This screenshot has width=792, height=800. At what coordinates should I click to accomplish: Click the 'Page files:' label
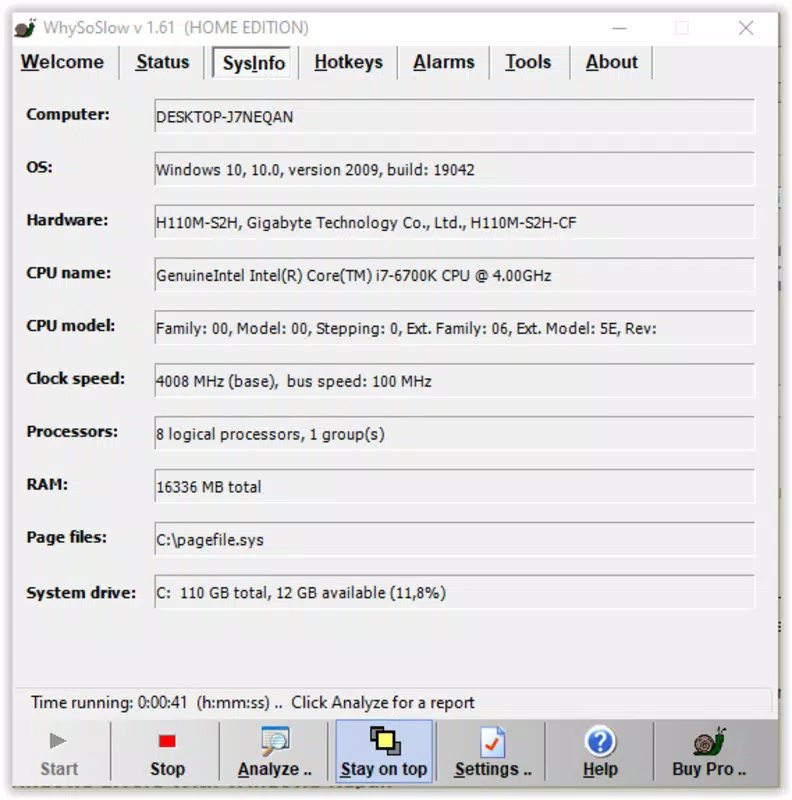66,537
